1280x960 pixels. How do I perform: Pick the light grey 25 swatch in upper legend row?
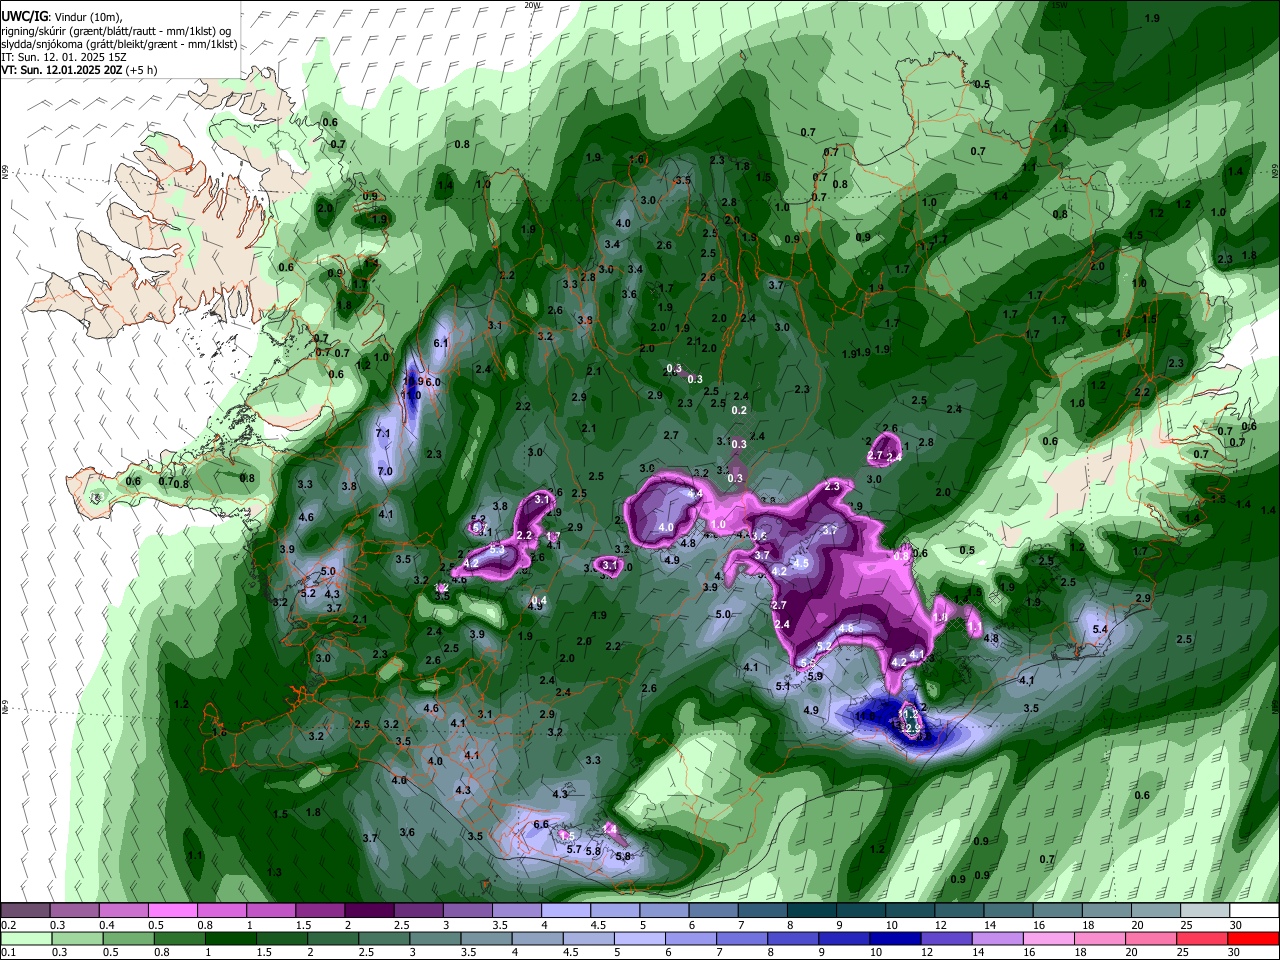[1205, 910]
